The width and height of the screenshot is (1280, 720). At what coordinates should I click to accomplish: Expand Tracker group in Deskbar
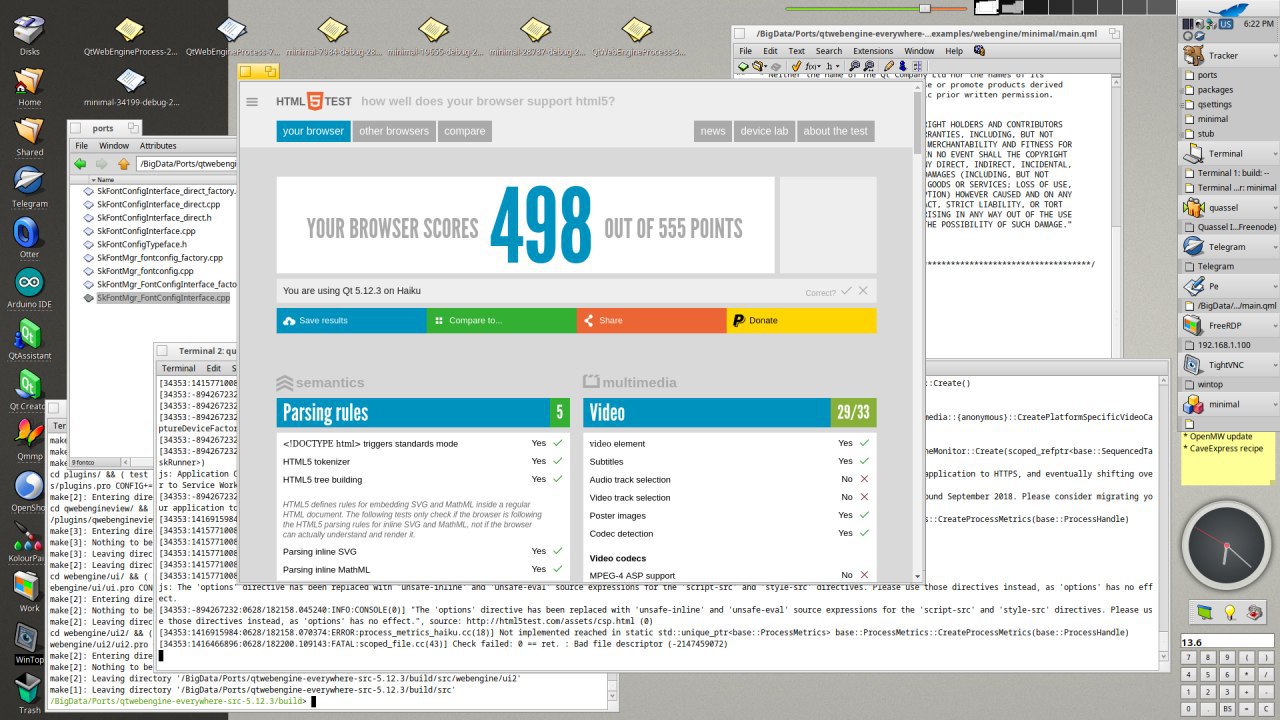[1273, 56]
